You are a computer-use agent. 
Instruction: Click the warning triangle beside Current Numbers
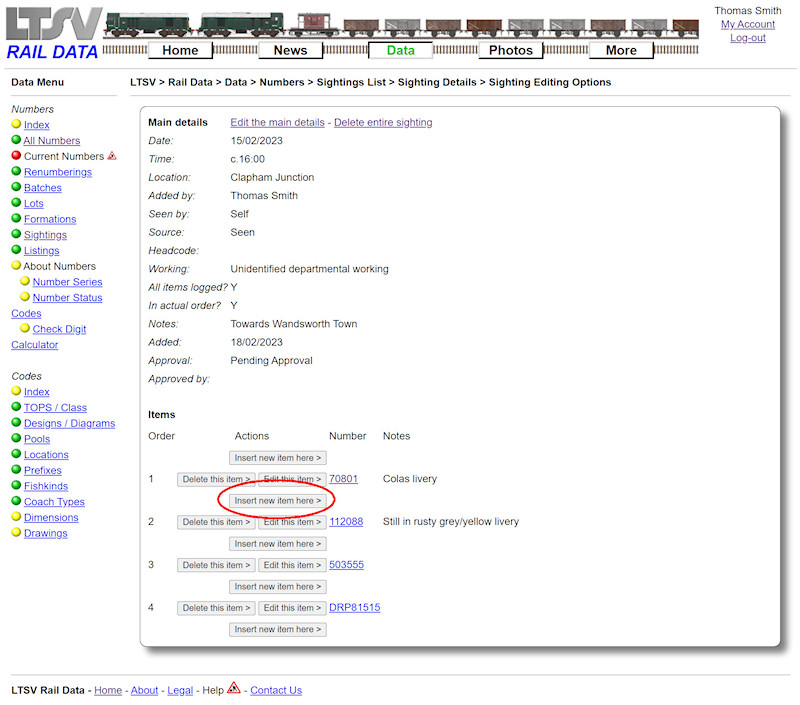click(112, 156)
